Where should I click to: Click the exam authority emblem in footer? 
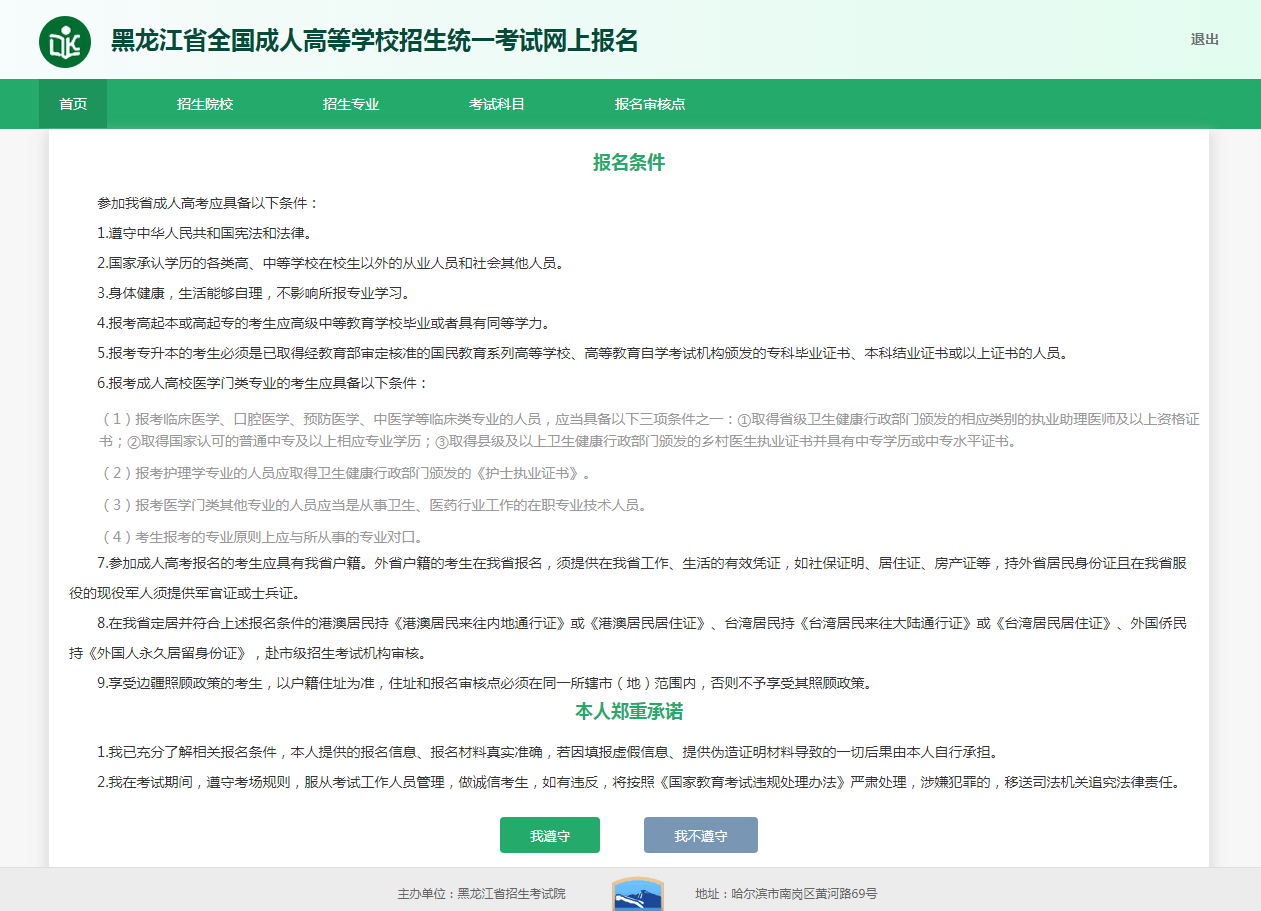[x=637, y=894]
